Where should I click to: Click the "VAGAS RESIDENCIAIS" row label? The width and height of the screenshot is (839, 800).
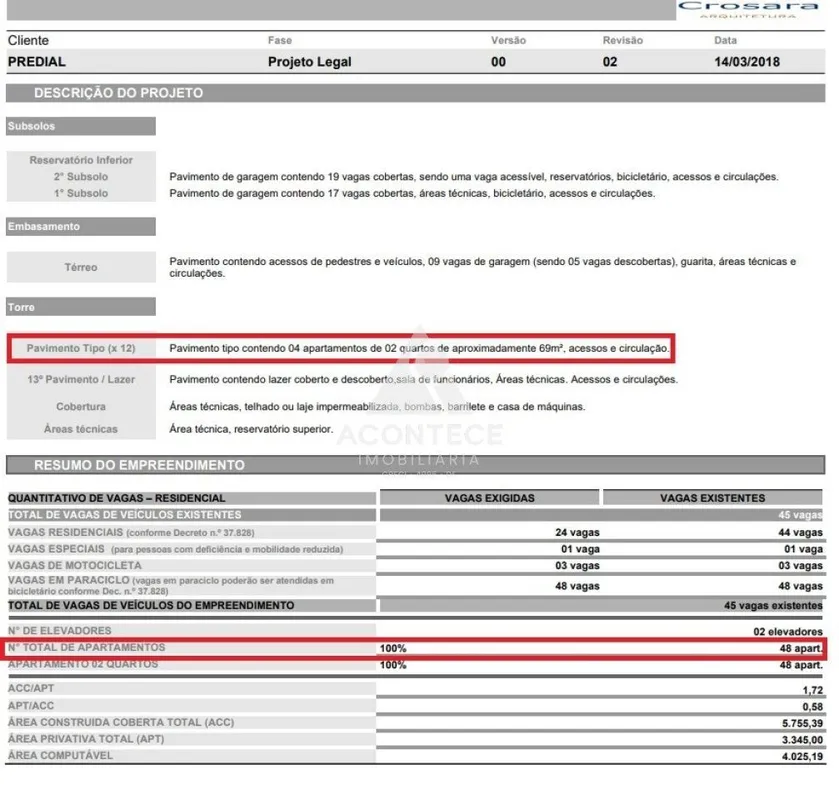tap(131, 532)
